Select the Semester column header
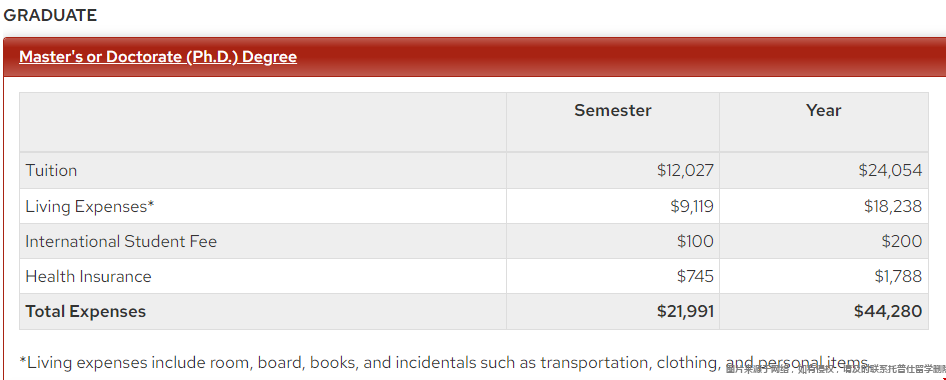The image size is (946, 380). [612, 110]
